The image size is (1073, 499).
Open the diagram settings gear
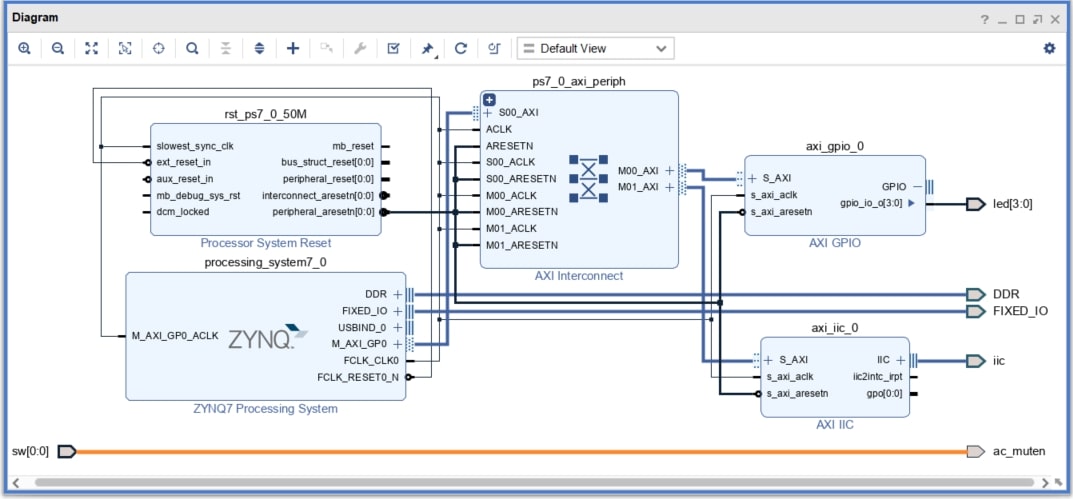[1050, 49]
